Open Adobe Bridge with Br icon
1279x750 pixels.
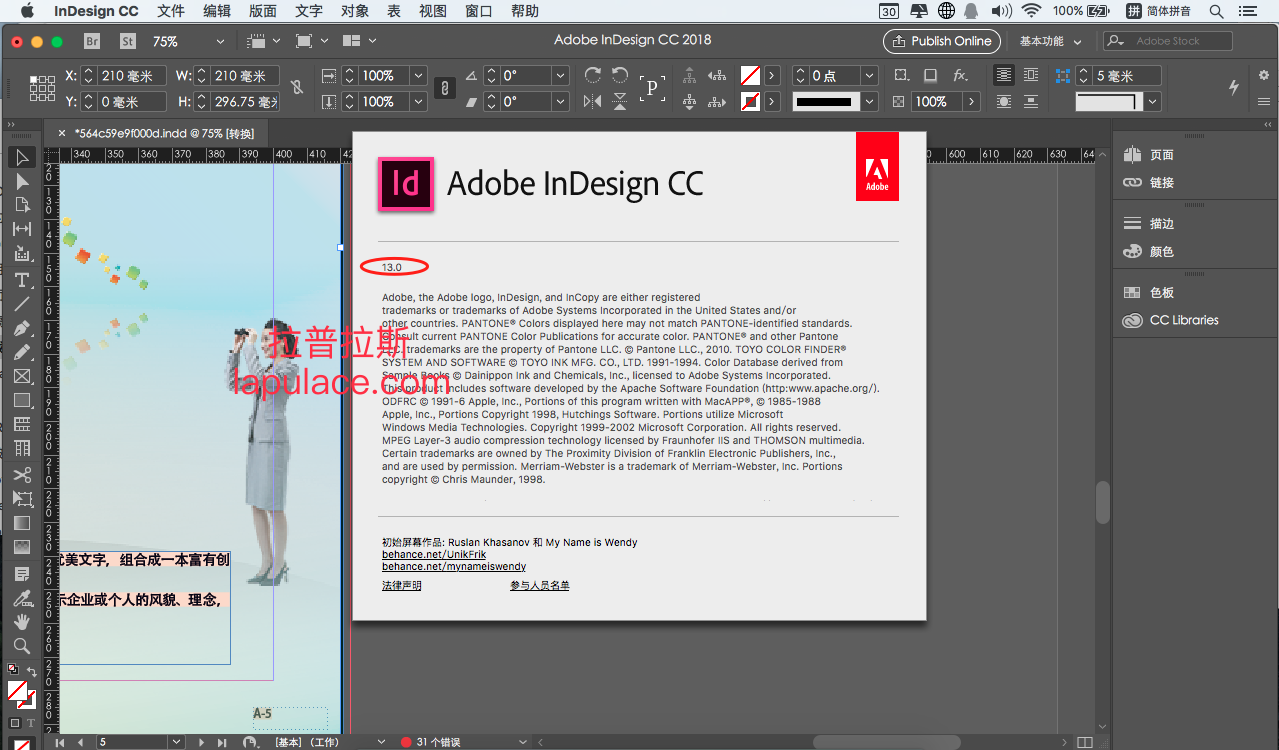click(92, 41)
